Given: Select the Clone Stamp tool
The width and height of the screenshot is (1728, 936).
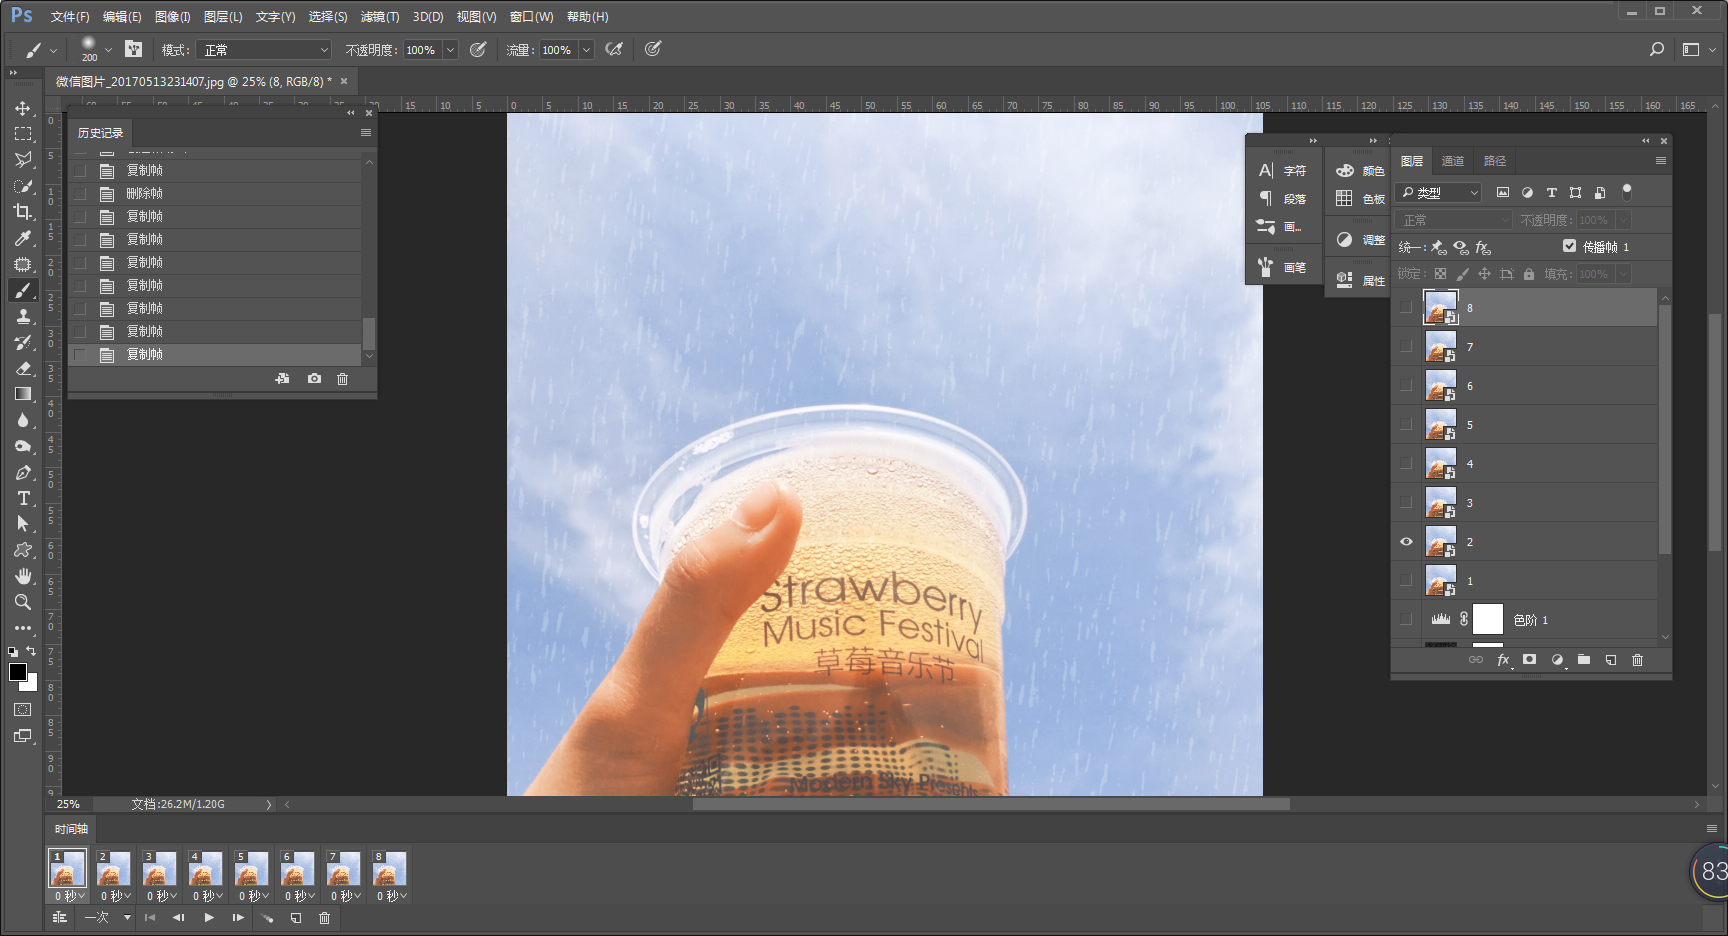Looking at the screenshot, I should click(23, 316).
